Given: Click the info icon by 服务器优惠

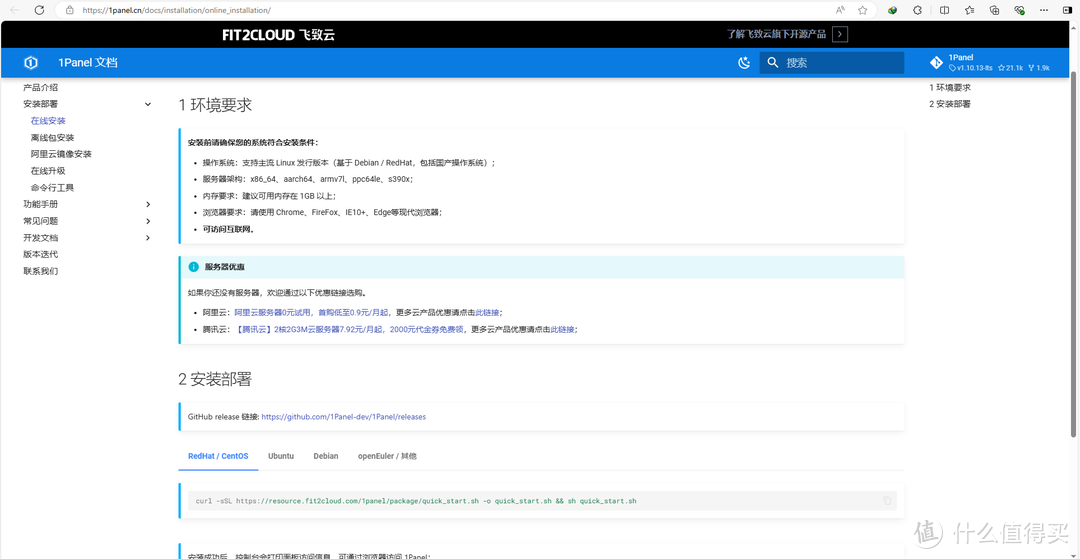Looking at the screenshot, I should (x=193, y=266).
